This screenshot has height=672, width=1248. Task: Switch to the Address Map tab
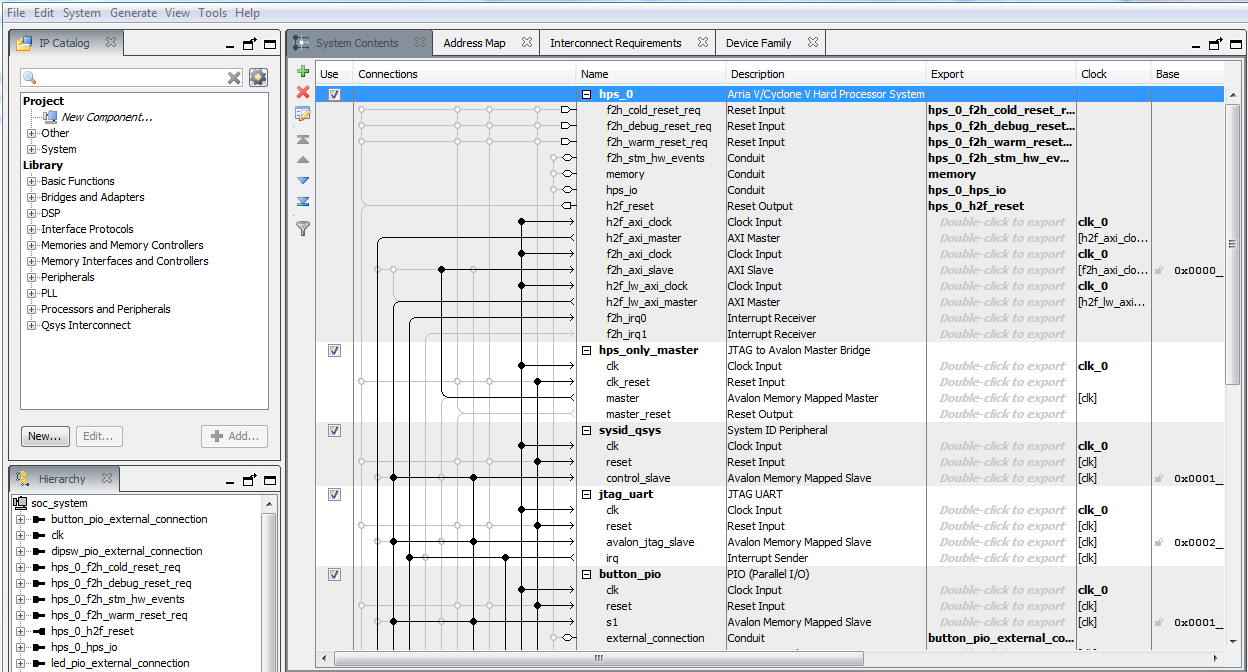click(474, 43)
